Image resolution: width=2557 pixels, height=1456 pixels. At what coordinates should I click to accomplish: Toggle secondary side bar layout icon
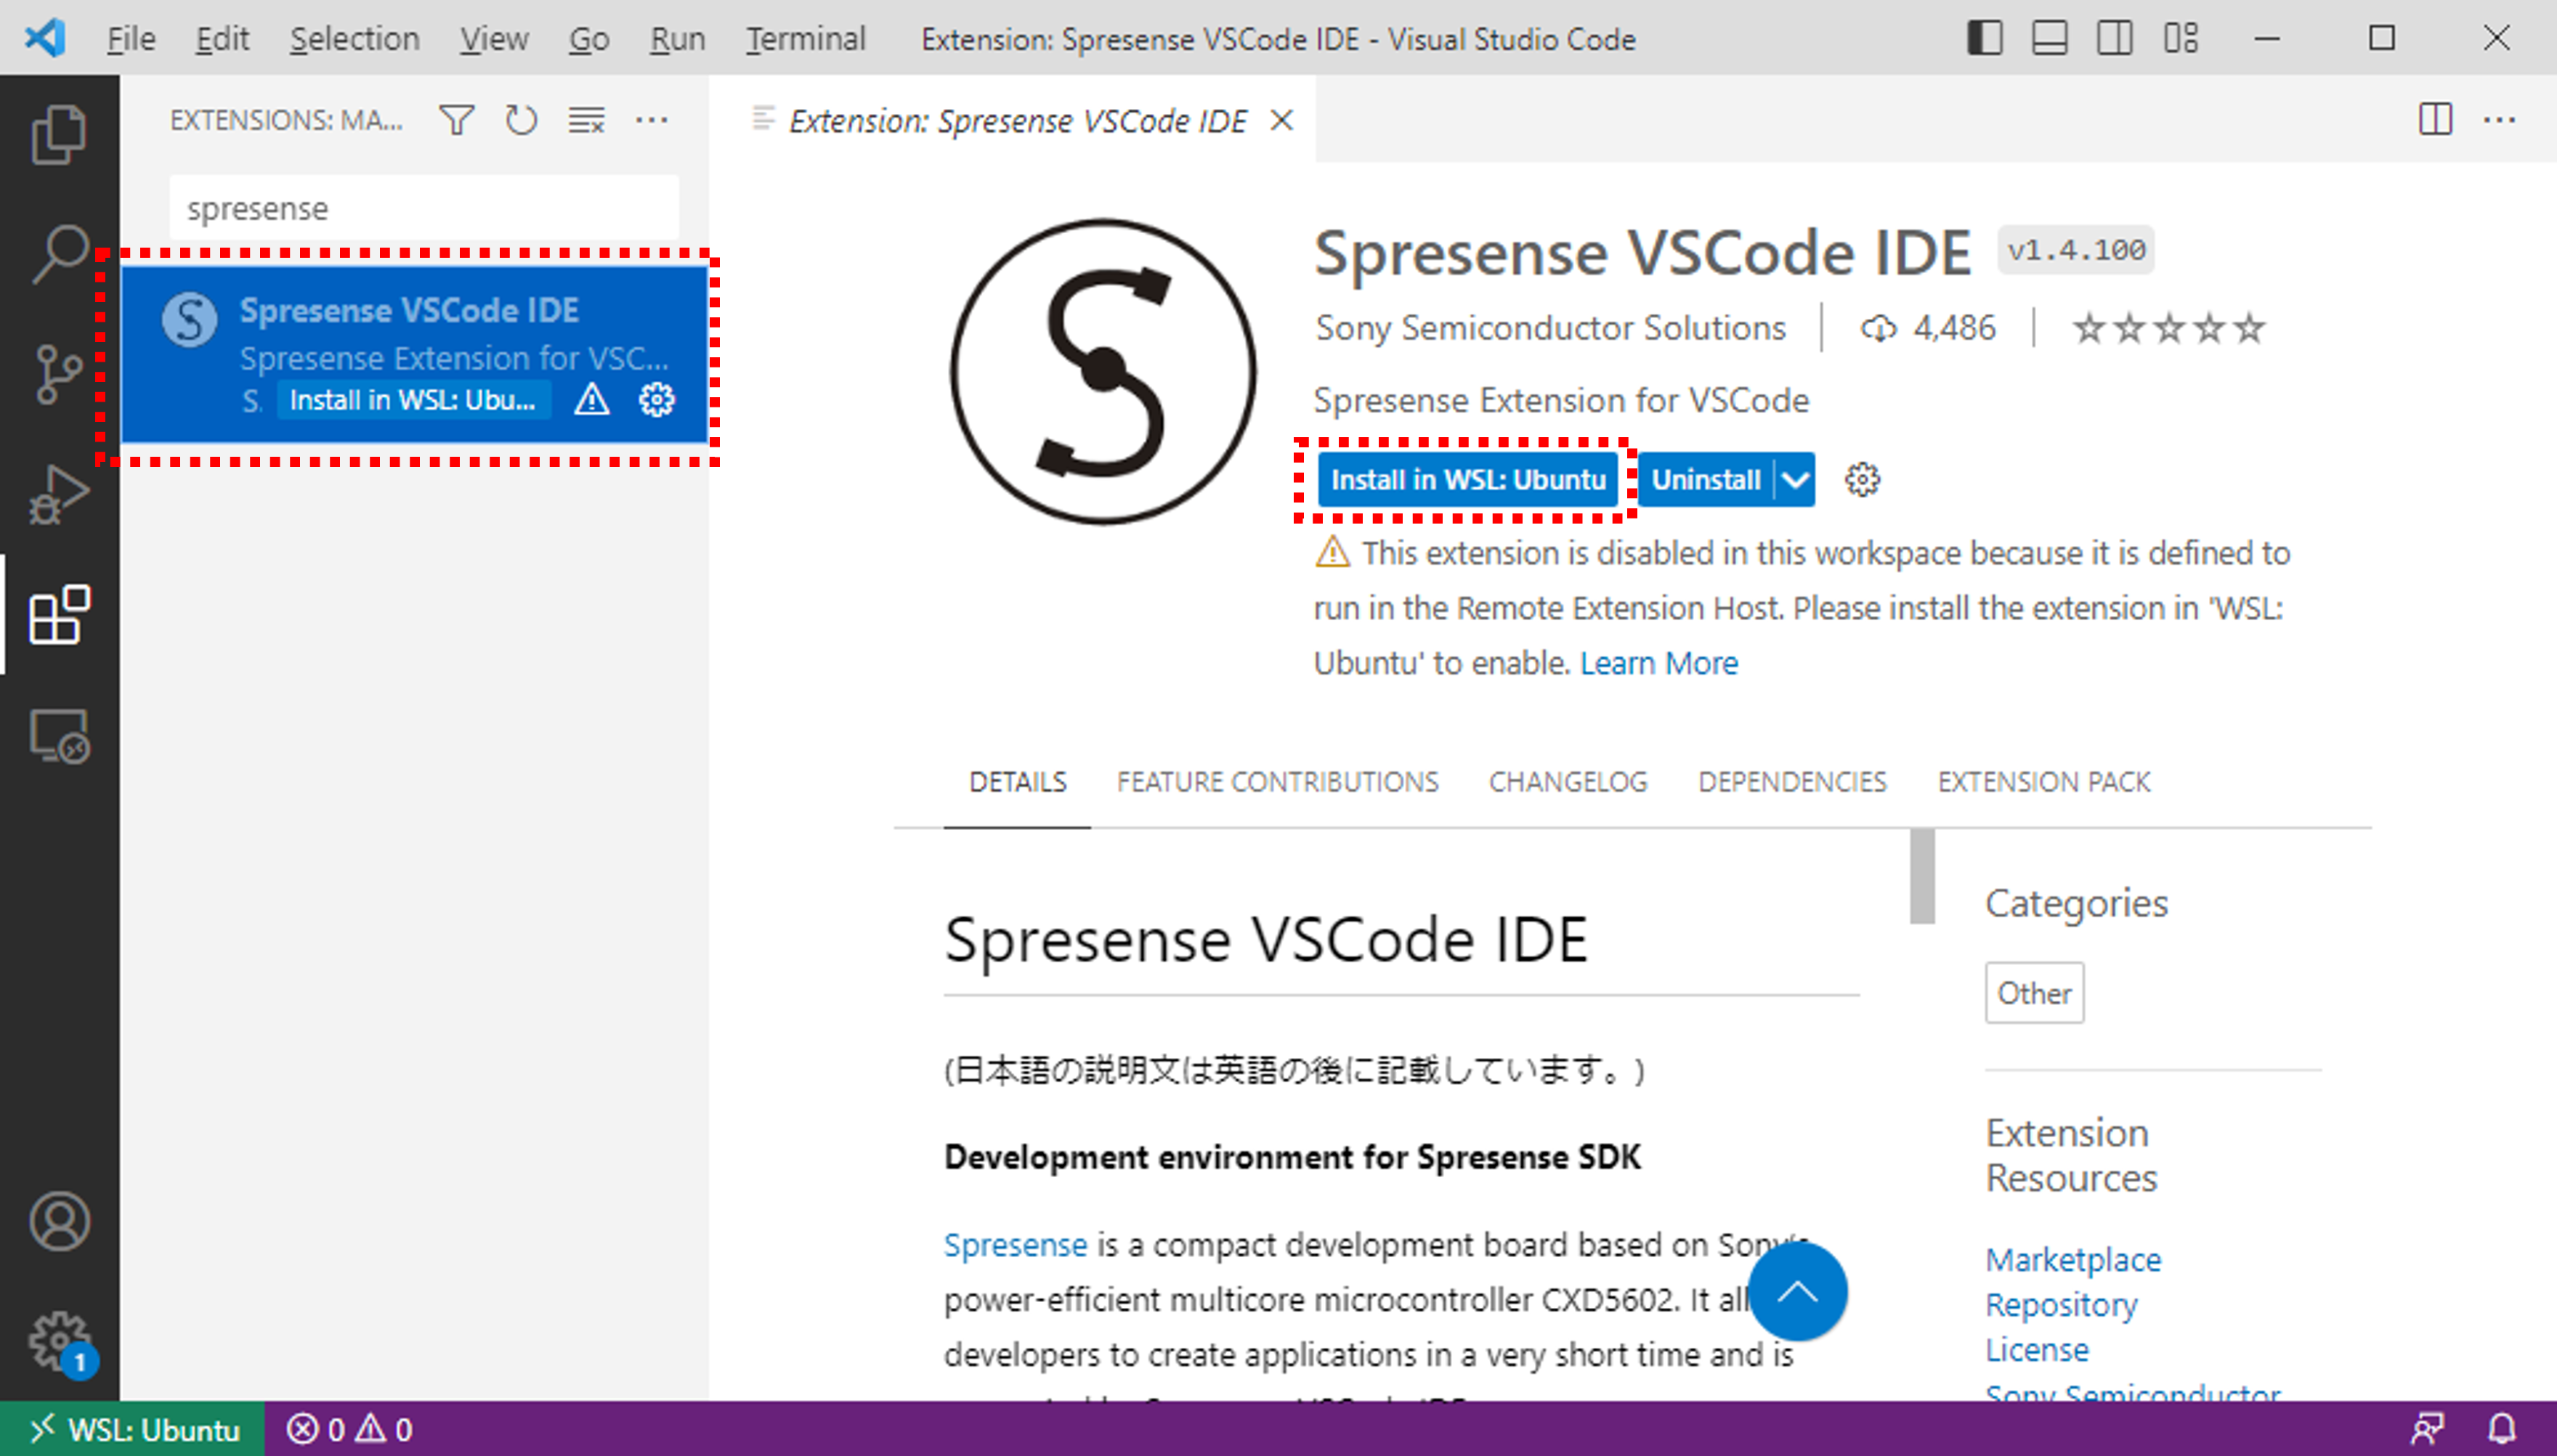(x=2115, y=38)
